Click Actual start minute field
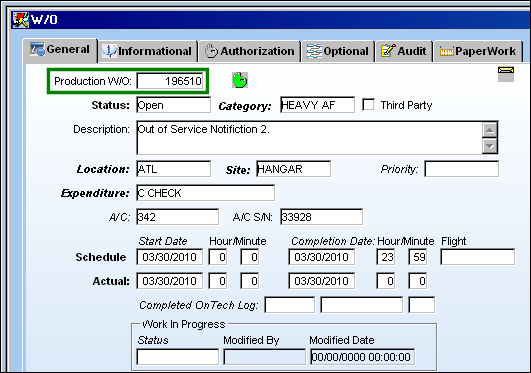The image size is (531, 373). point(250,281)
